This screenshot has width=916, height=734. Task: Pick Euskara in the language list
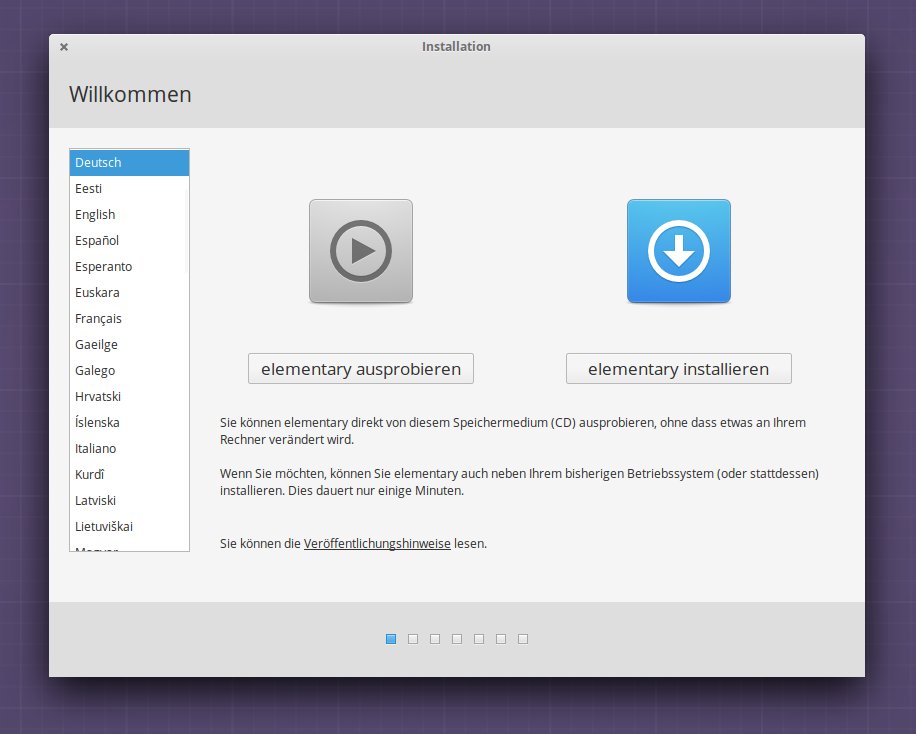click(x=129, y=293)
